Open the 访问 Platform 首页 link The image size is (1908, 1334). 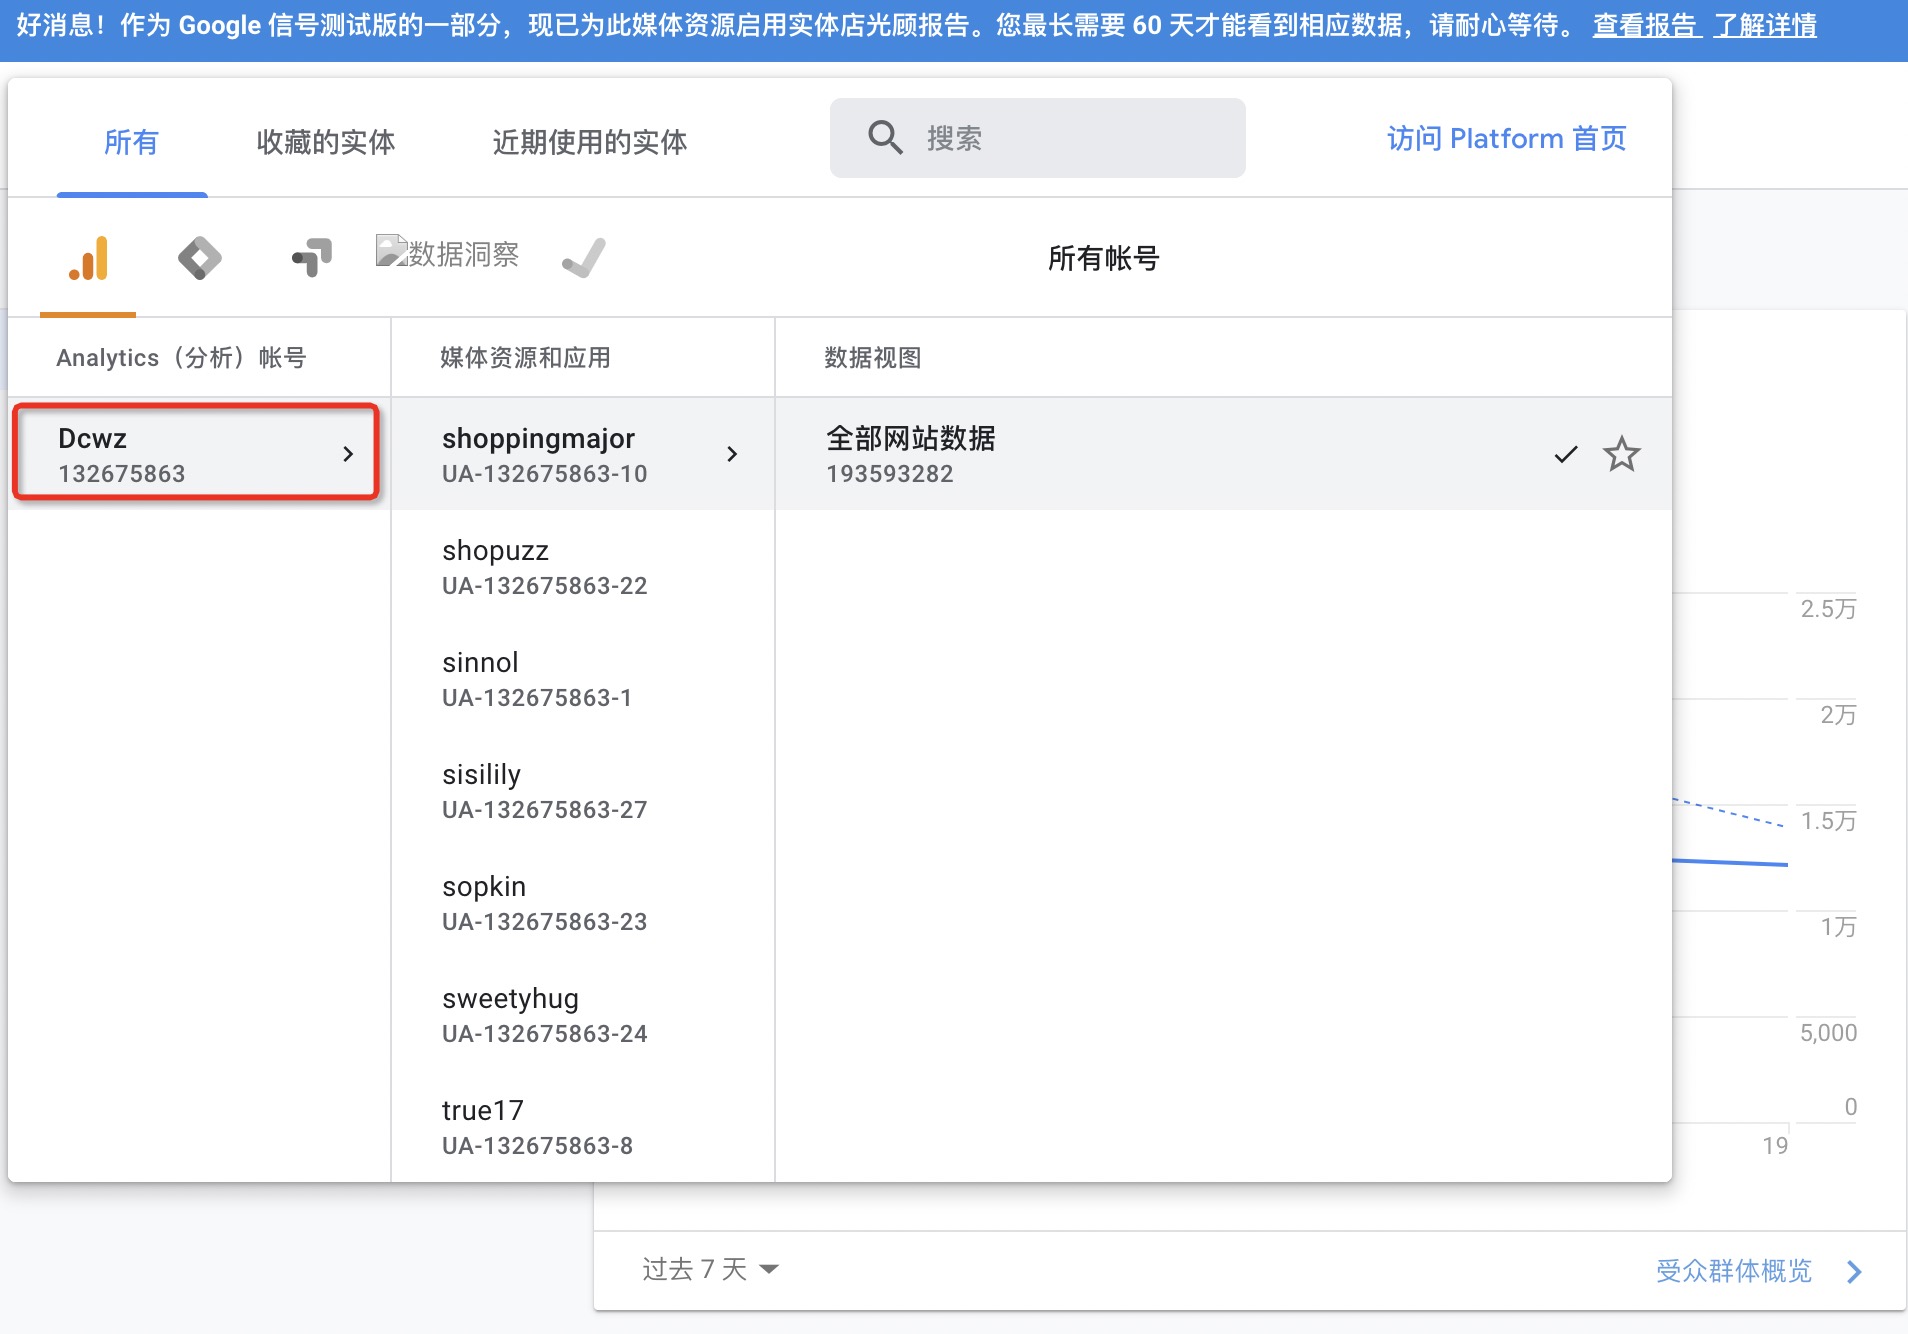tap(1506, 138)
